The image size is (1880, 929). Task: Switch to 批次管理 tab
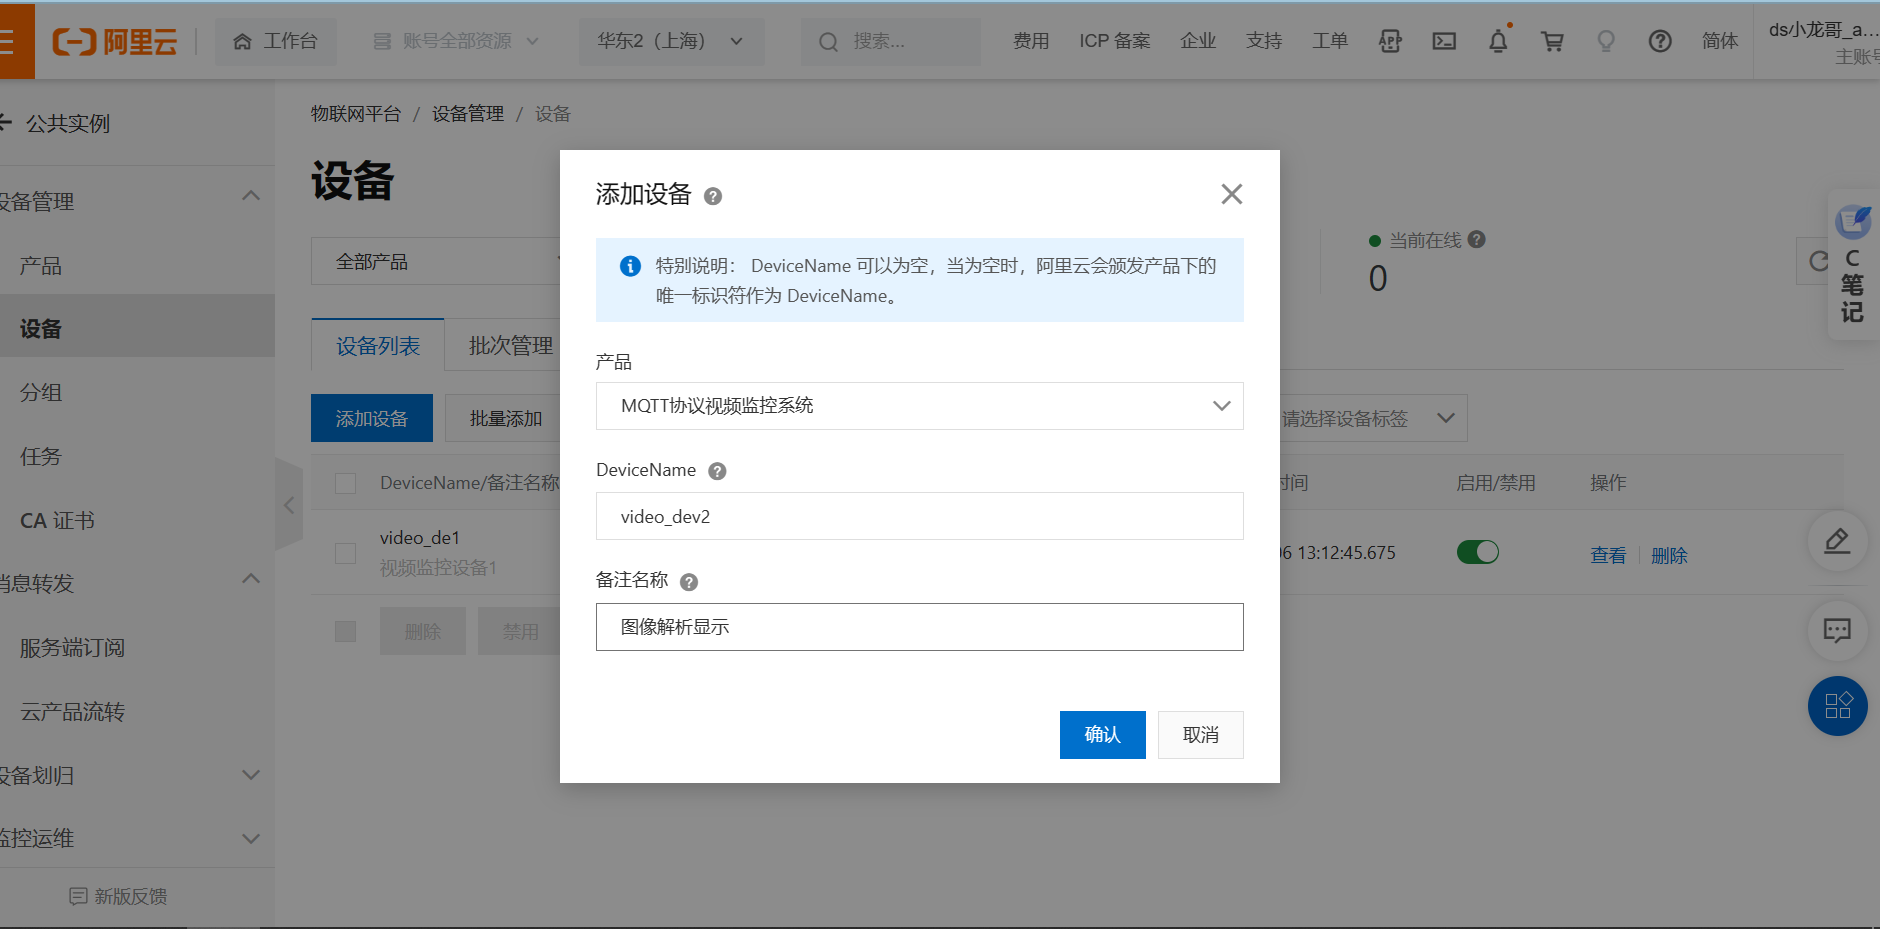pyautogui.click(x=510, y=346)
